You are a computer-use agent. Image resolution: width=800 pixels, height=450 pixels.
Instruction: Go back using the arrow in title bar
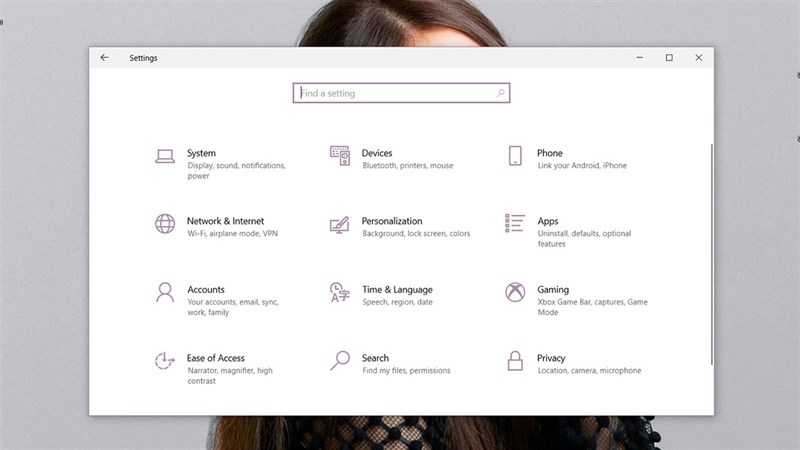click(x=105, y=58)
